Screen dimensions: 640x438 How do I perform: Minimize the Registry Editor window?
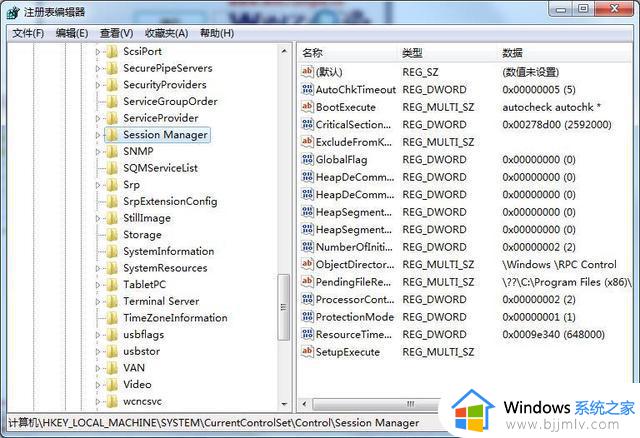click(561, 9)
